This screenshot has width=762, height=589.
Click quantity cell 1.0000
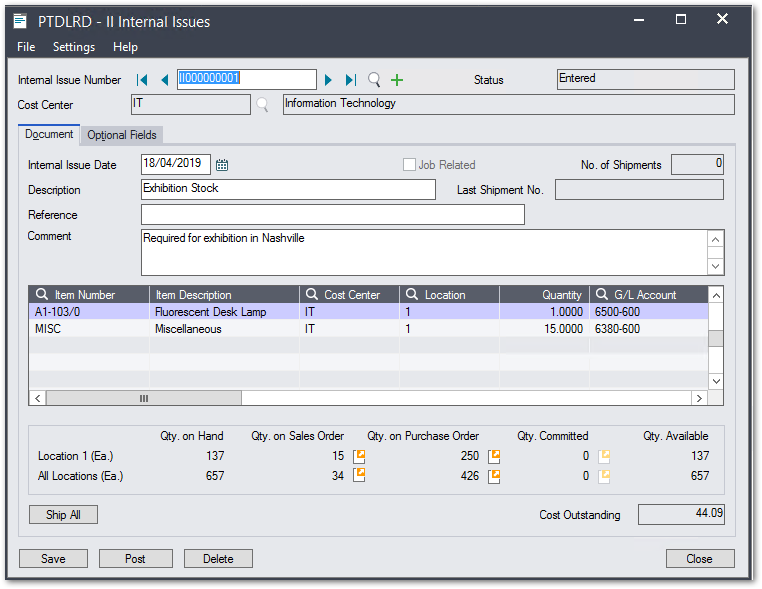coord(544,312)
